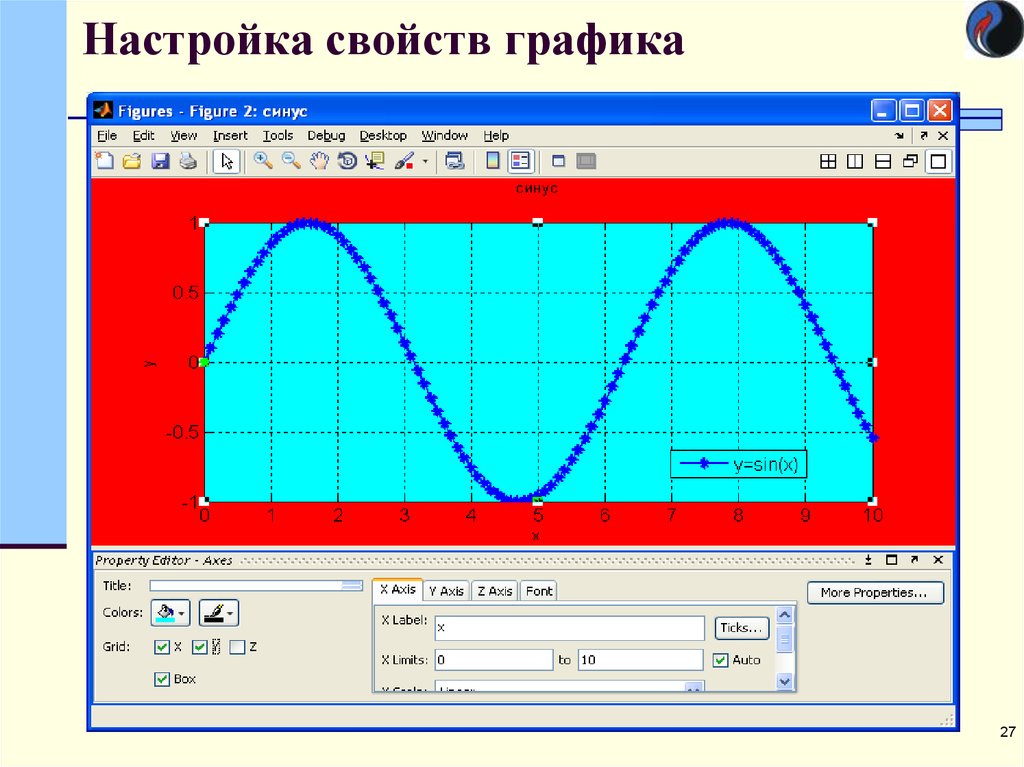Click the Show Plot Tools icon
The height and width of the screenshot is (767, 1024).
(x=586, y=161)
